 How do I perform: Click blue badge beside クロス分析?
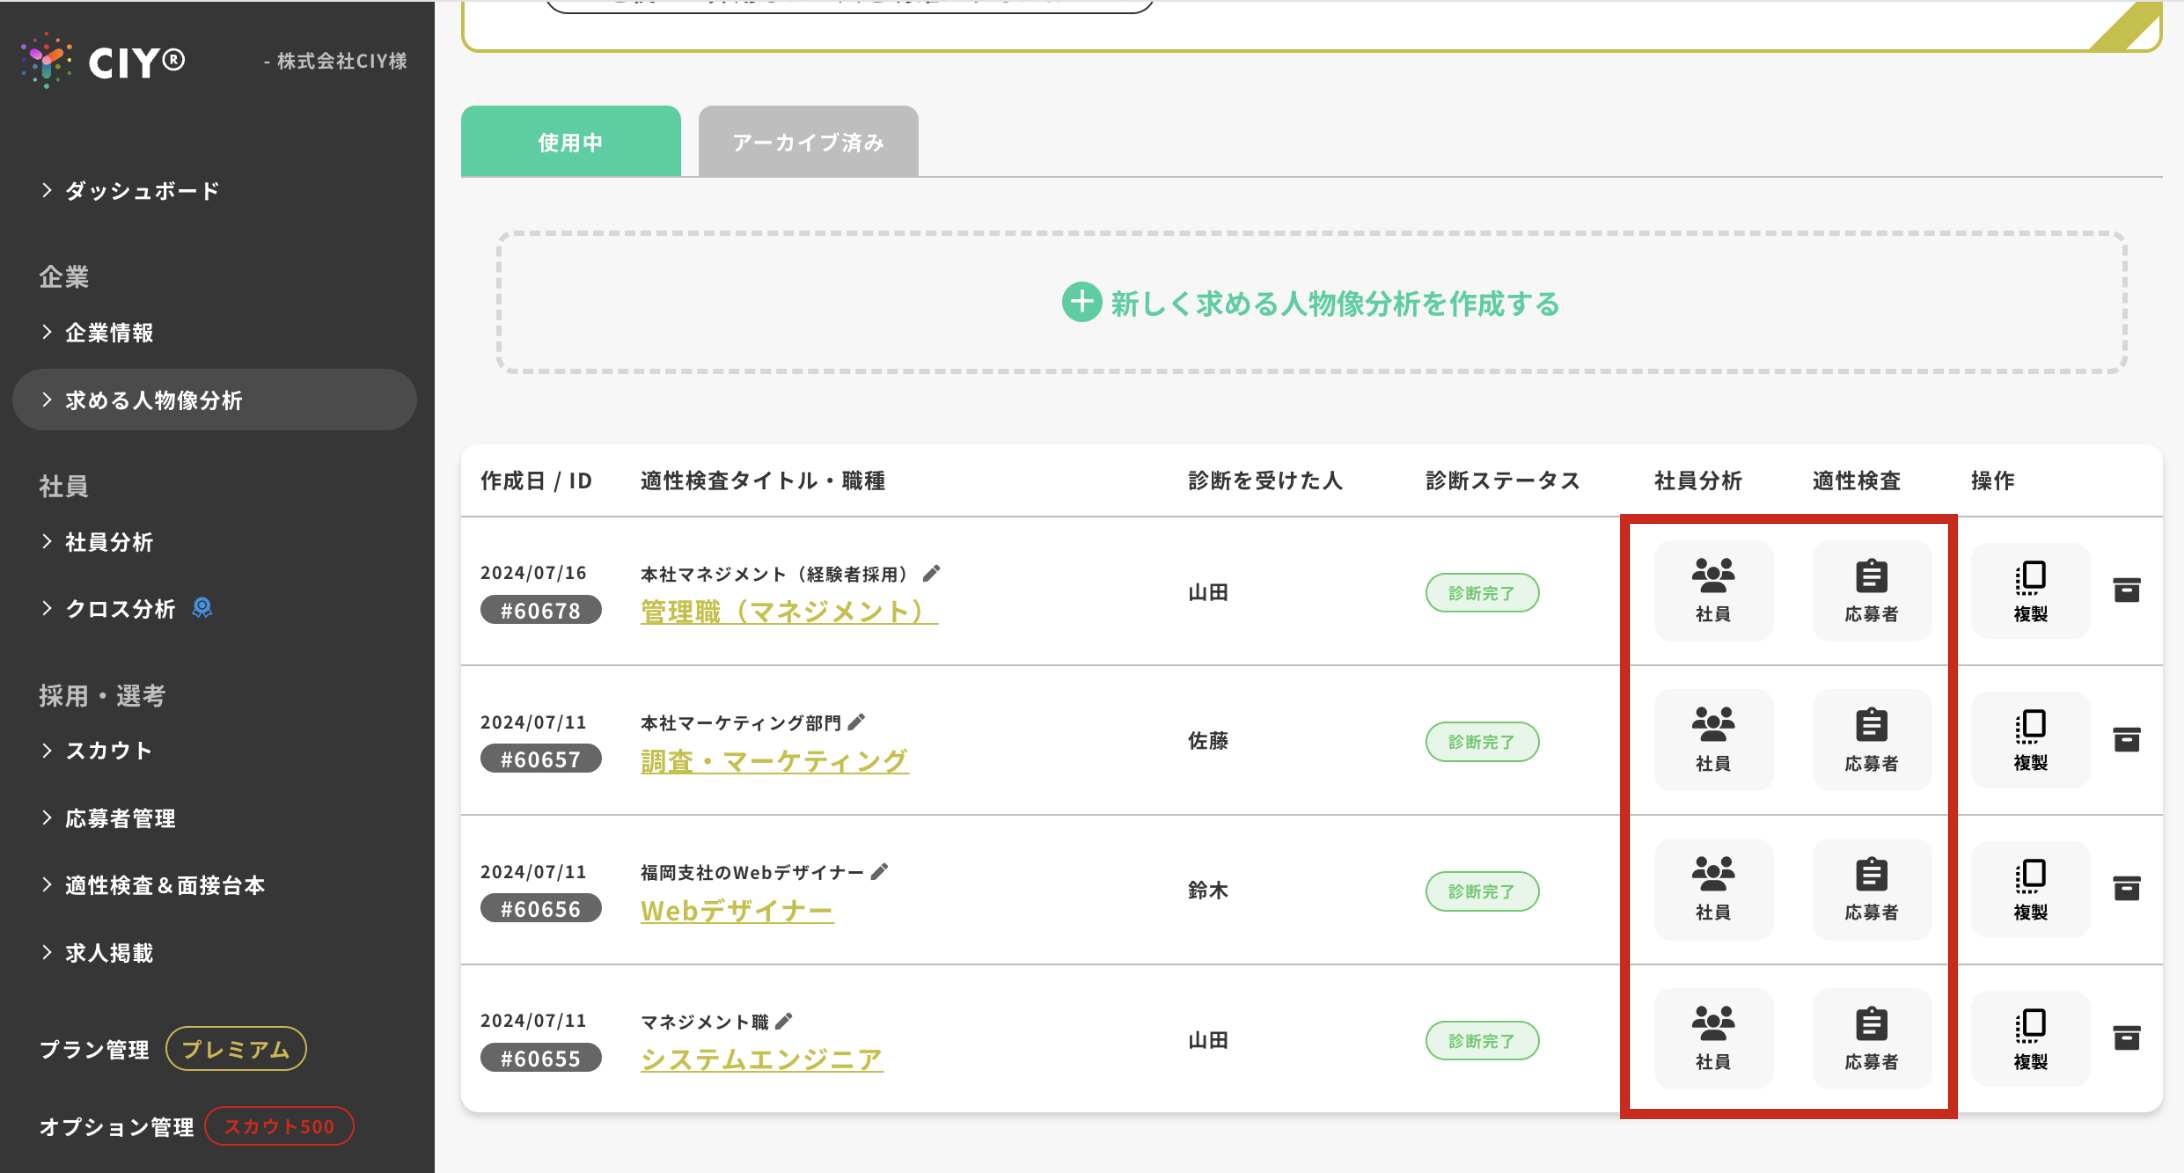(x=202, y=608)
